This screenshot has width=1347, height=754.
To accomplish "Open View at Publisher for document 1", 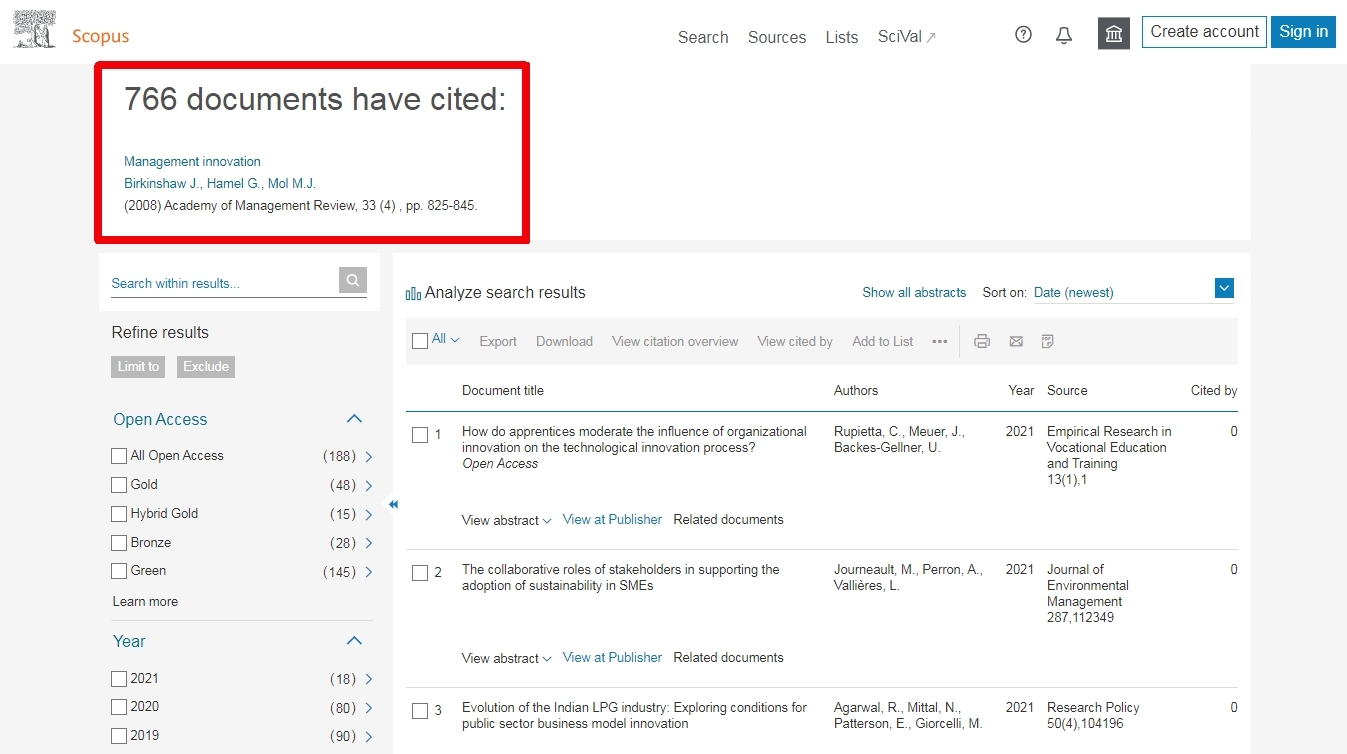I will click(x=612, y=519).
